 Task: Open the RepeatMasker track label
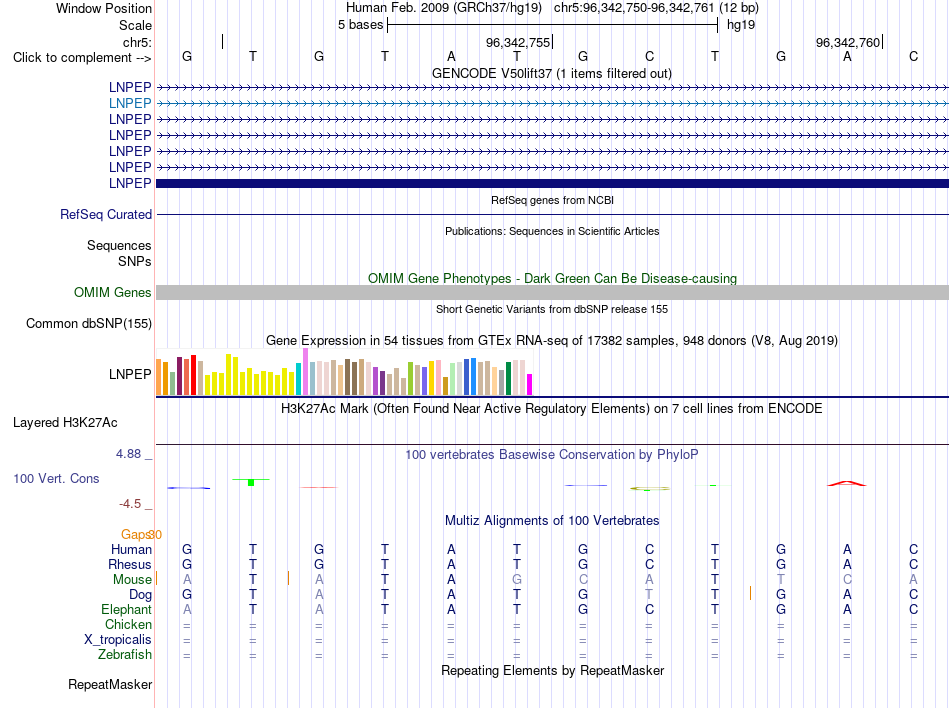coord(110,684)
